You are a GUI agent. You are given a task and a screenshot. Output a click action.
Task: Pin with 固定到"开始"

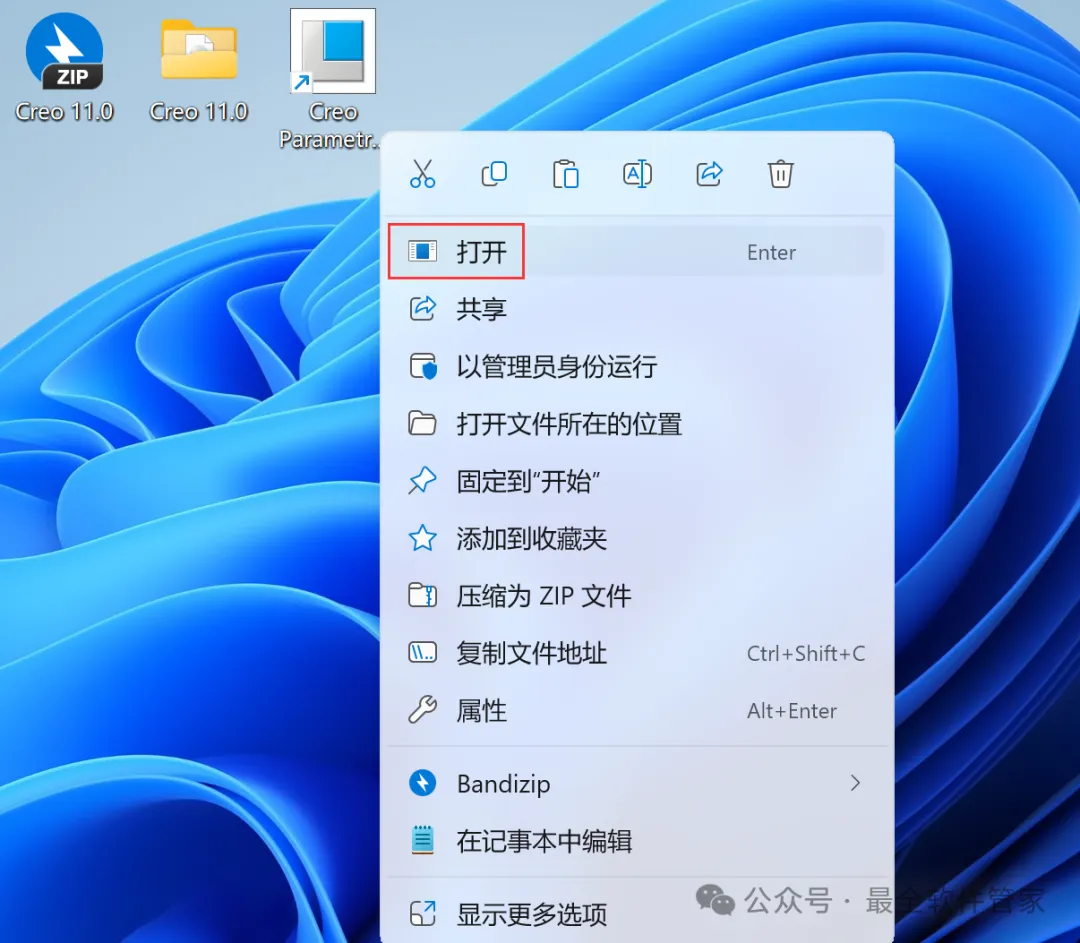click(x=636, y=481)
